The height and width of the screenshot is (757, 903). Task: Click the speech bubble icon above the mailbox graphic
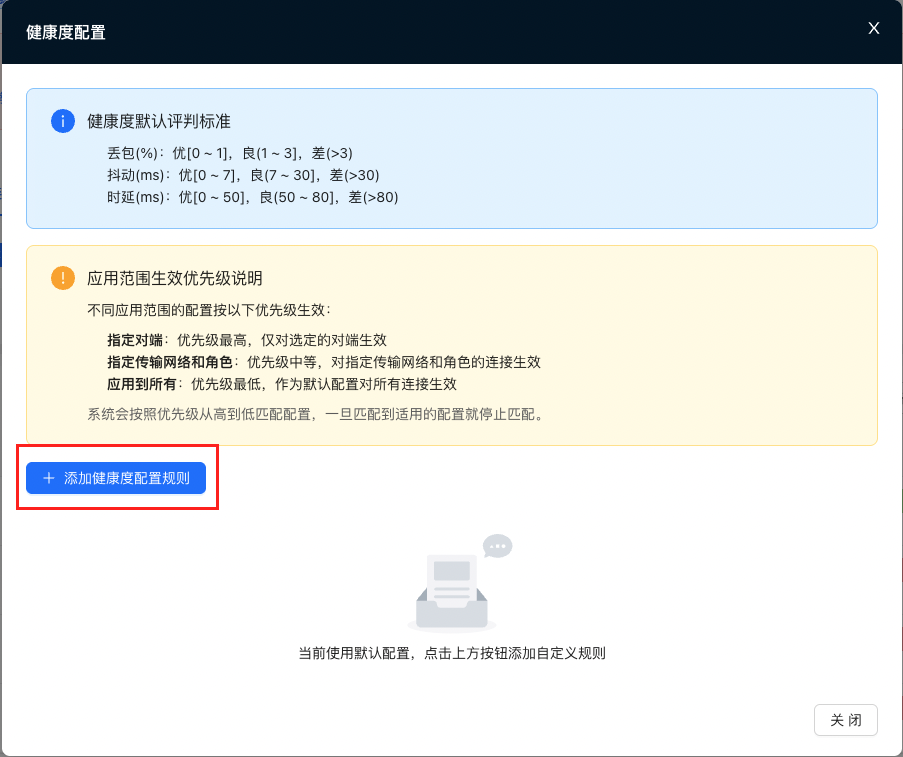(497, 546)
